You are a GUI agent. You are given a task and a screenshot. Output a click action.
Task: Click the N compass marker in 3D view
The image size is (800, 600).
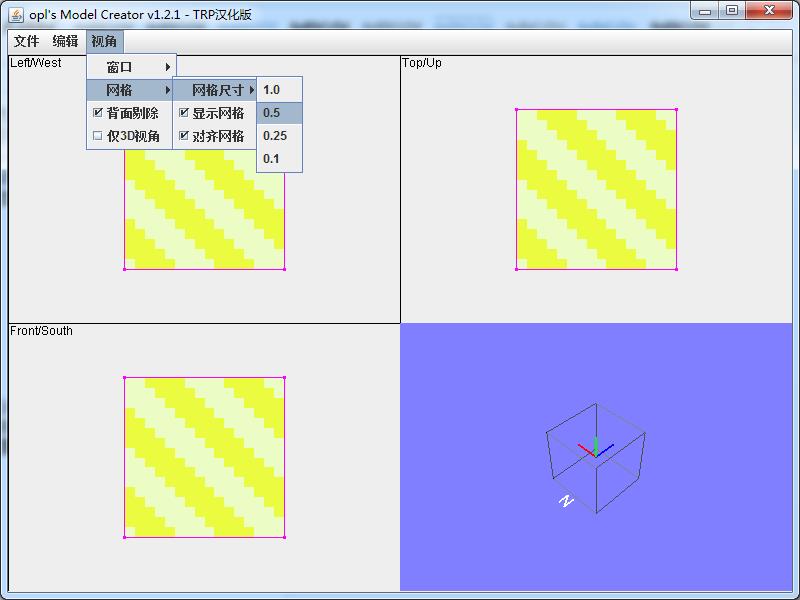565,500
